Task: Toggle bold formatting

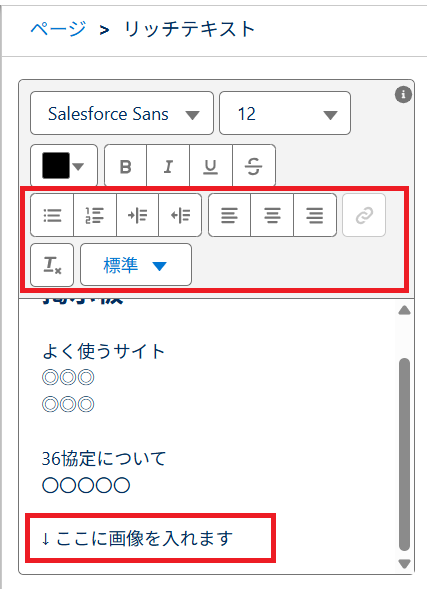Action: pos(125,166)
